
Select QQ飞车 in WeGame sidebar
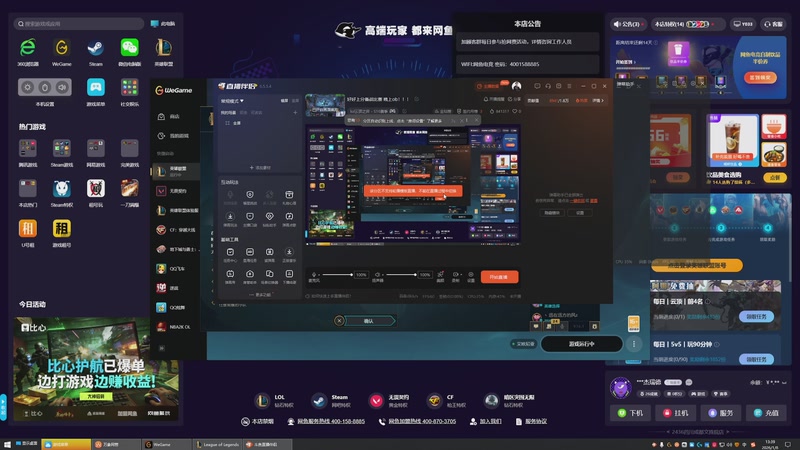pos(176,268)
